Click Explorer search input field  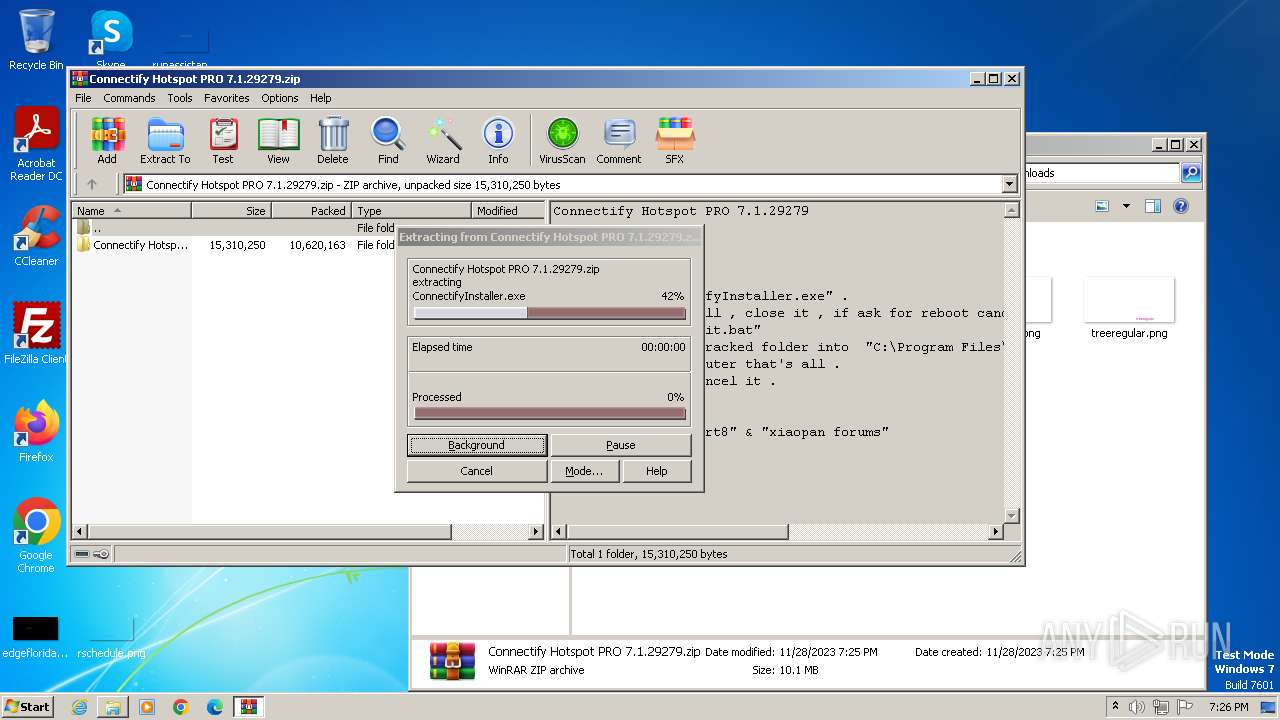(1102, 173)
